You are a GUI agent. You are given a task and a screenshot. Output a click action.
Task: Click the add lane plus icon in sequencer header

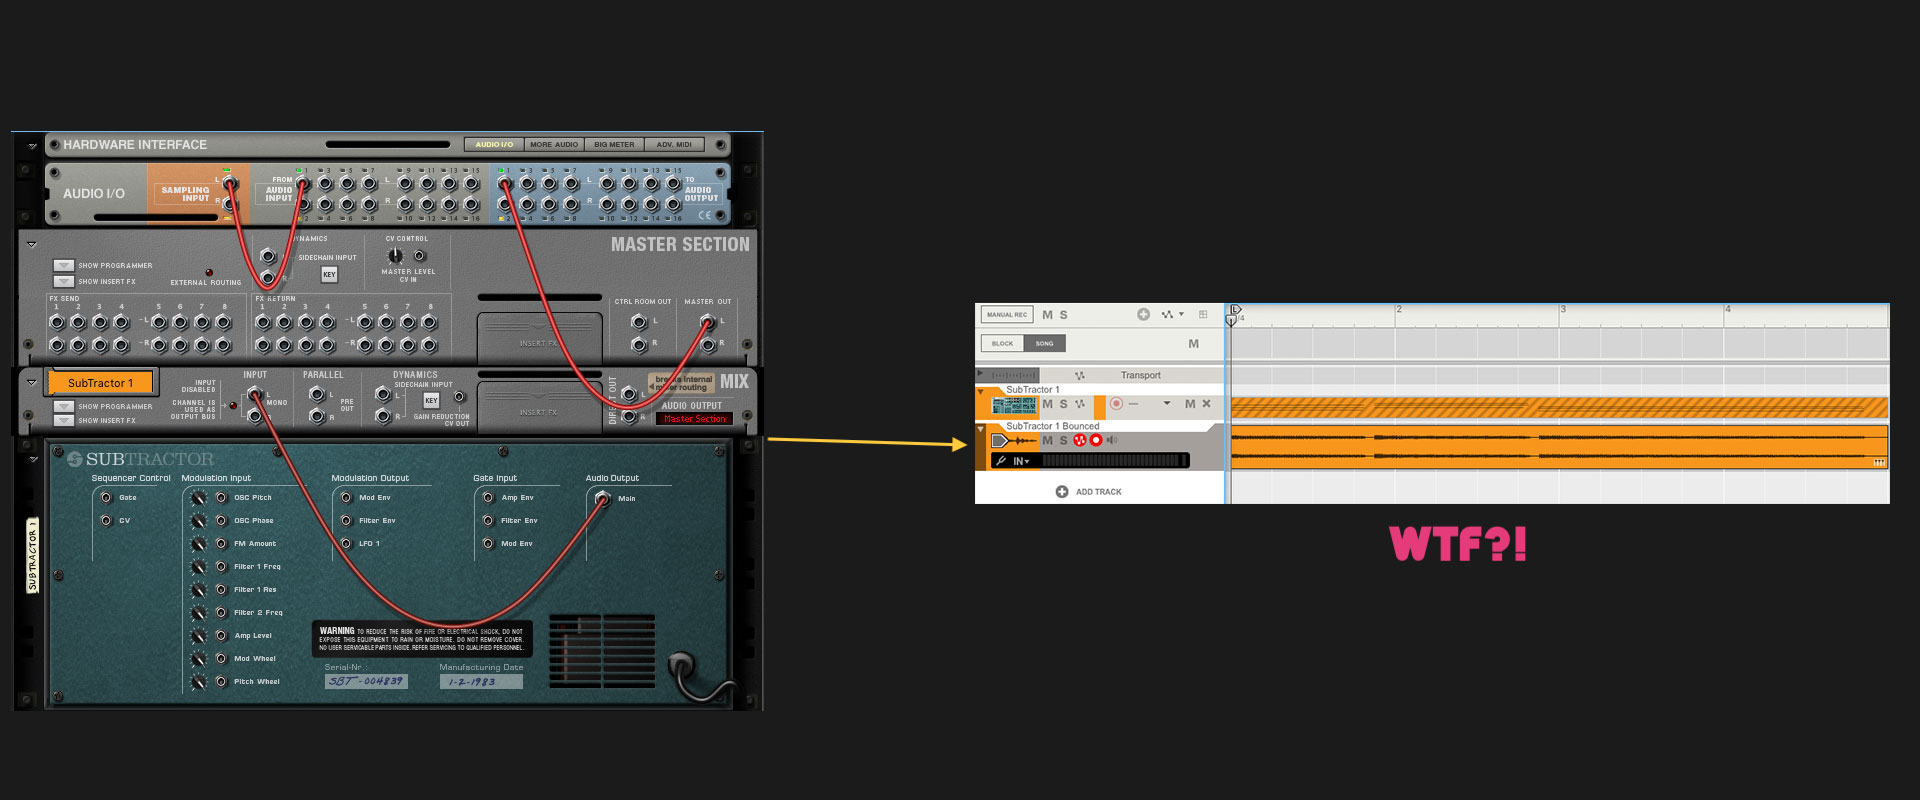1143,314
